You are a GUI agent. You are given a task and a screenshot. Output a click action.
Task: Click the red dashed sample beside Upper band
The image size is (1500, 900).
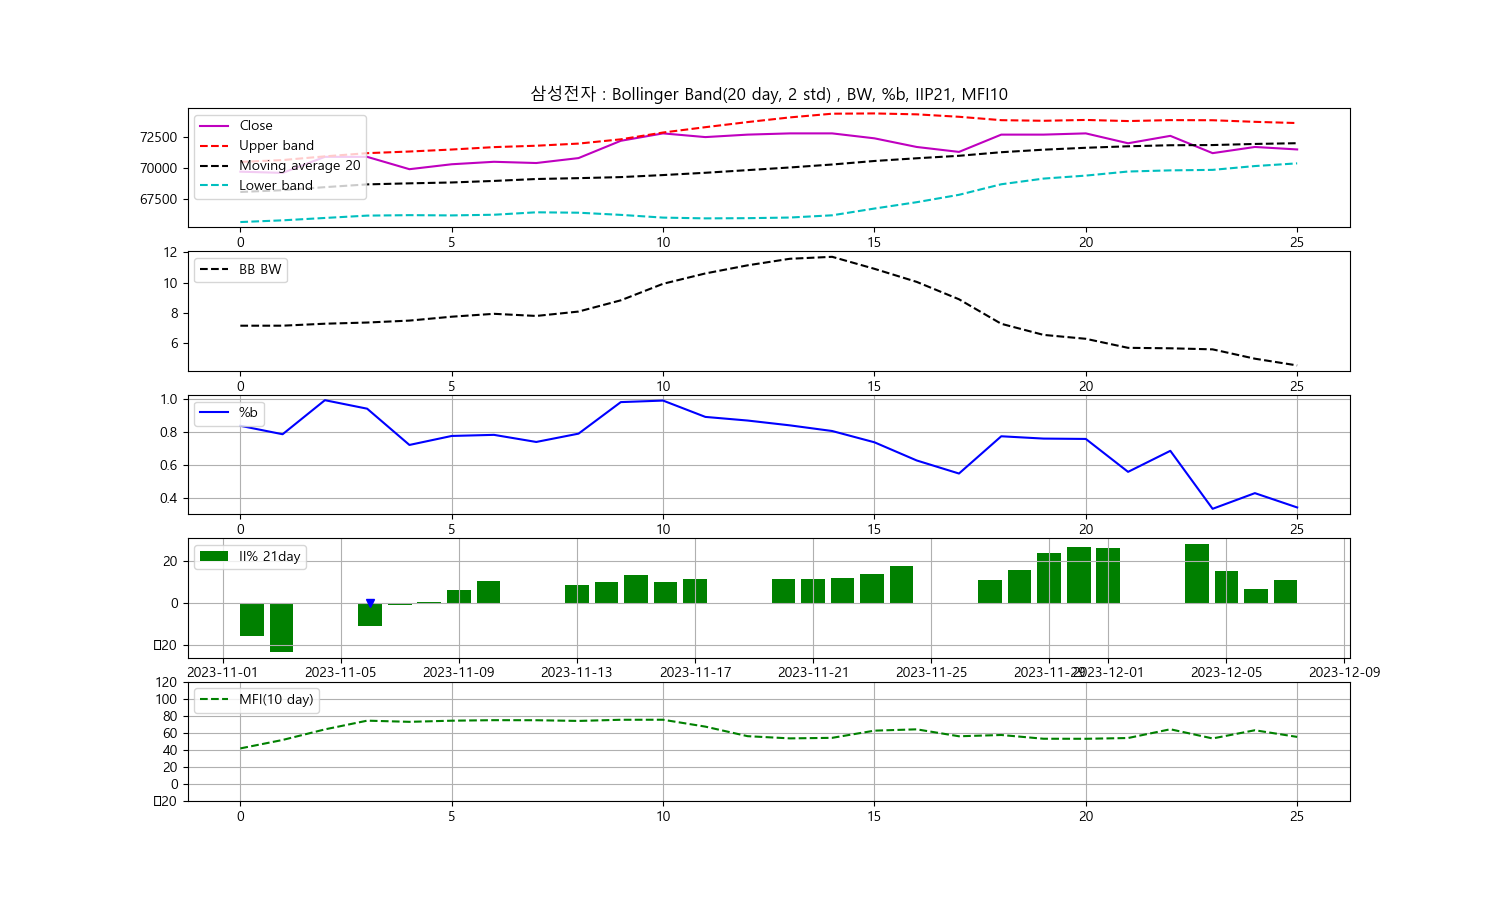214,146
